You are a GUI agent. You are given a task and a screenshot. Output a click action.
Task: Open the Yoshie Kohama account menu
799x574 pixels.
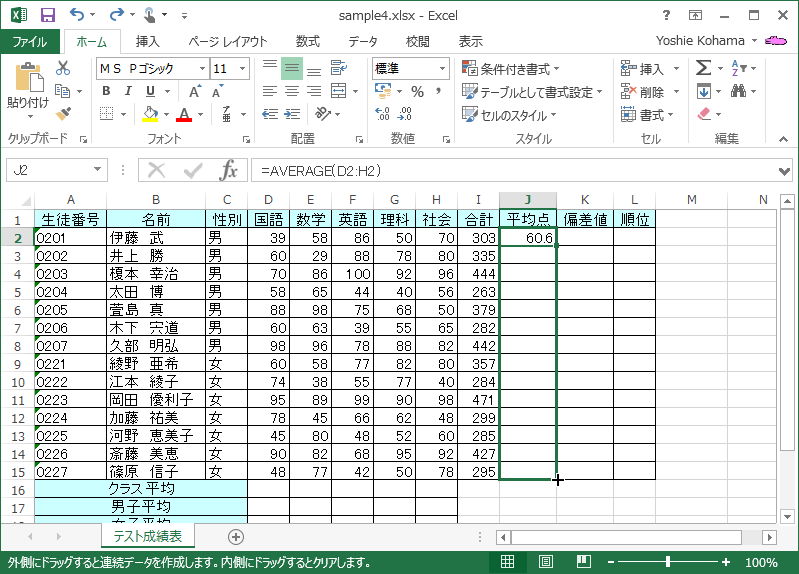coord(706,41)
